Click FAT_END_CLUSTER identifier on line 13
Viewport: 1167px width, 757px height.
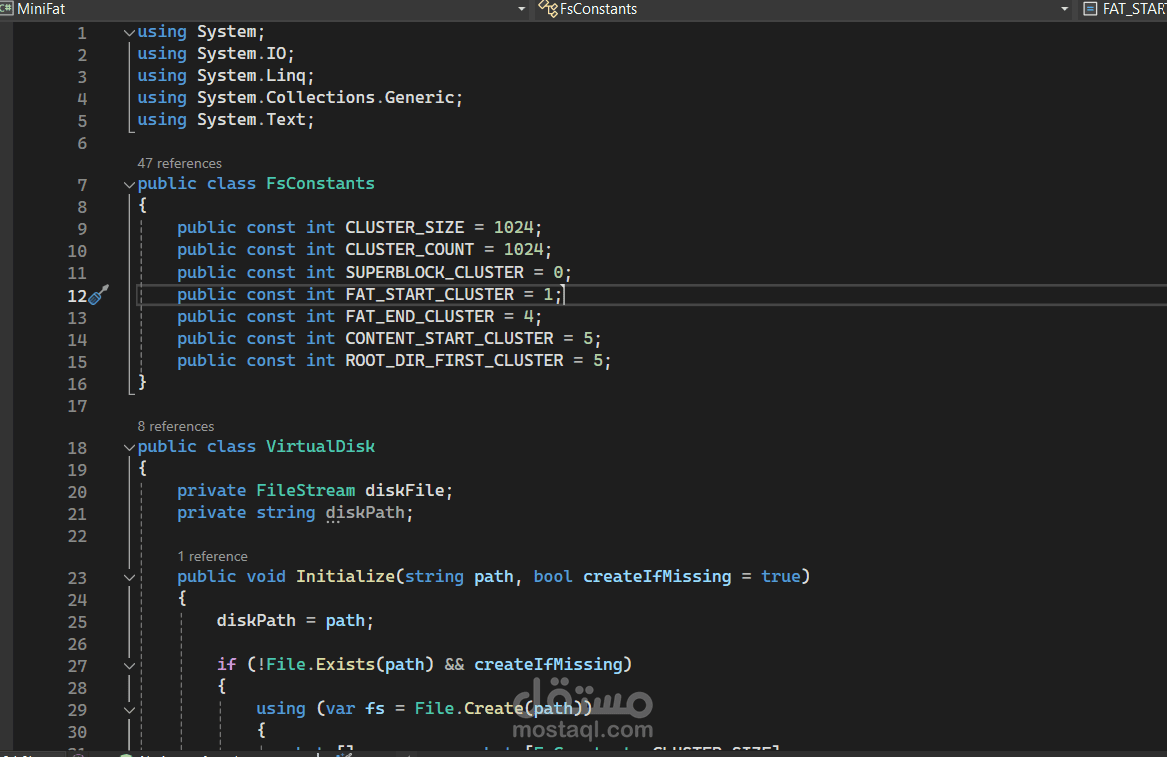click(419, 316)
